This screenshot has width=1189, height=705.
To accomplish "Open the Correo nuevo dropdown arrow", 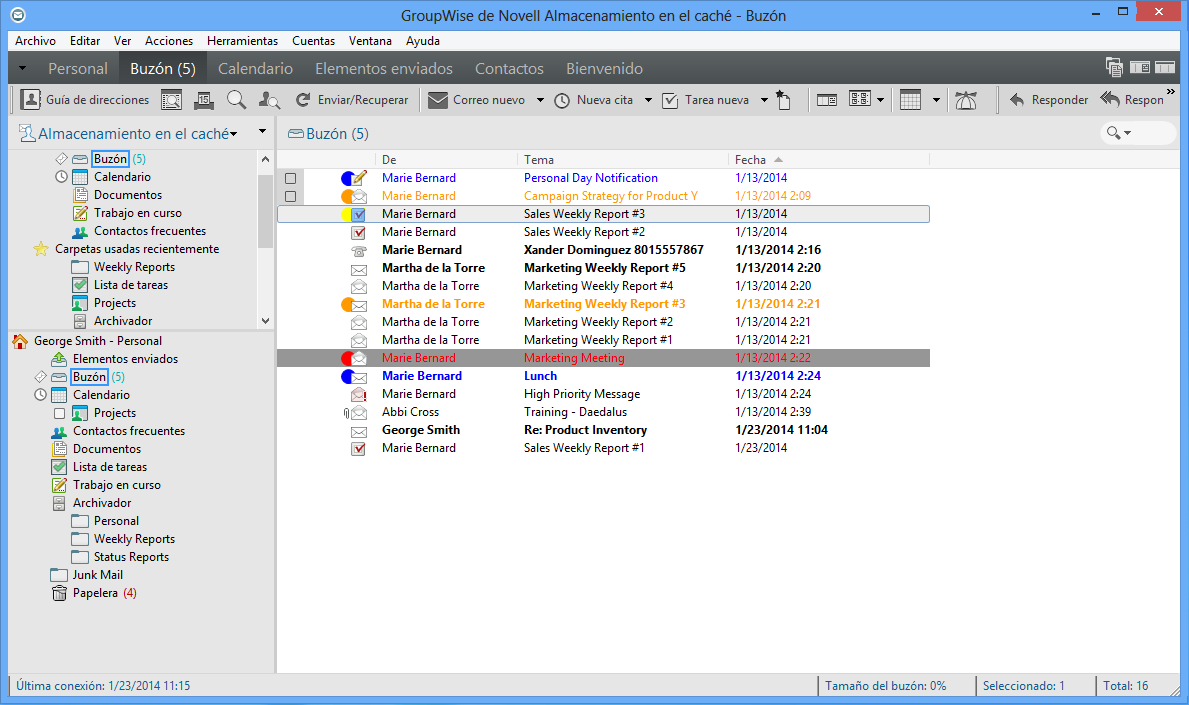I will click(540, 100).
